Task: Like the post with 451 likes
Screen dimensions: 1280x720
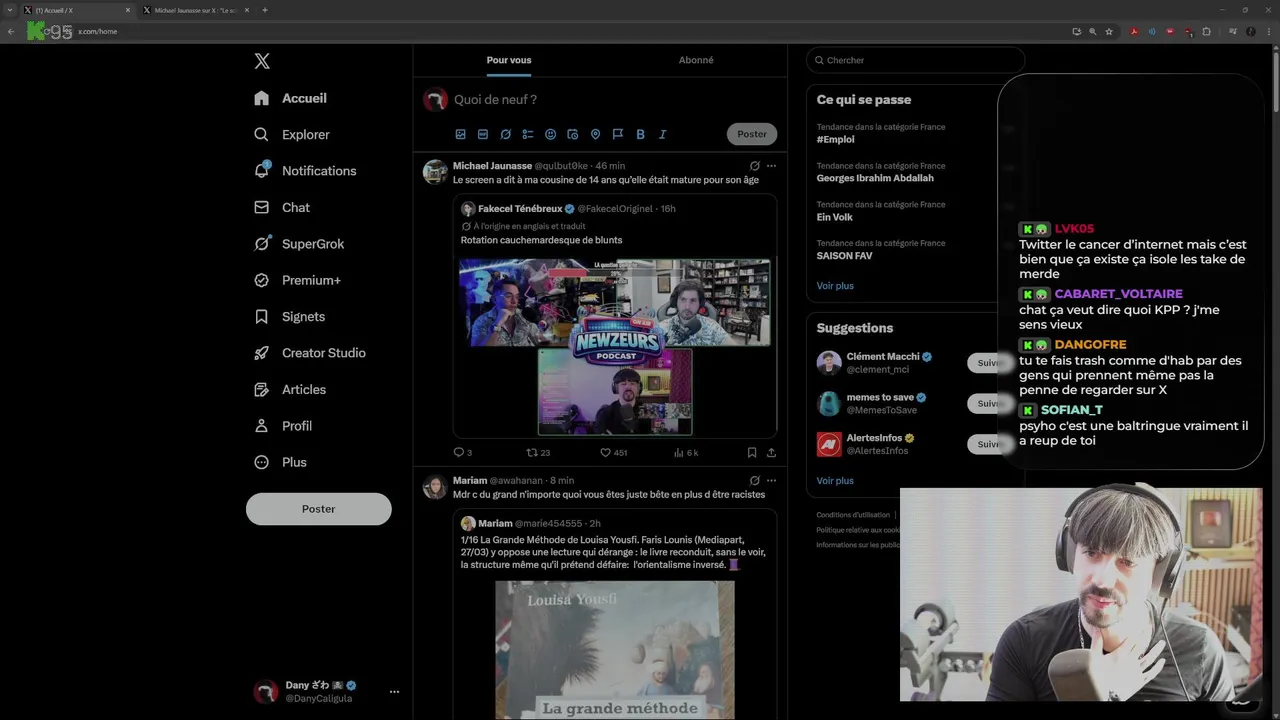Action: click(613, 452)
